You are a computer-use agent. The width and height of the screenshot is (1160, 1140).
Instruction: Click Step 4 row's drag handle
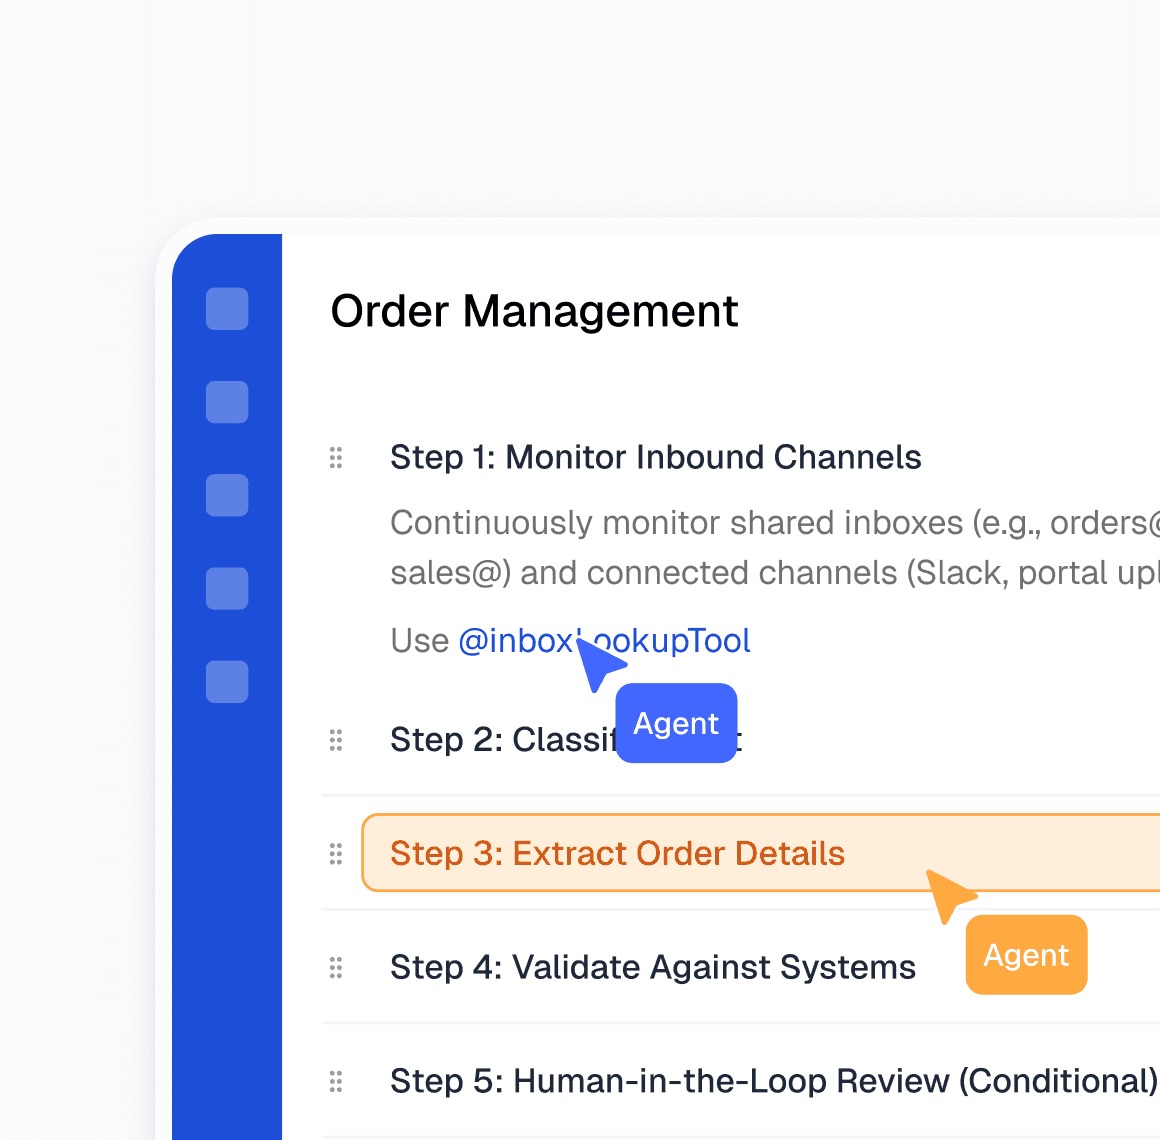click(x=336, y=968)
